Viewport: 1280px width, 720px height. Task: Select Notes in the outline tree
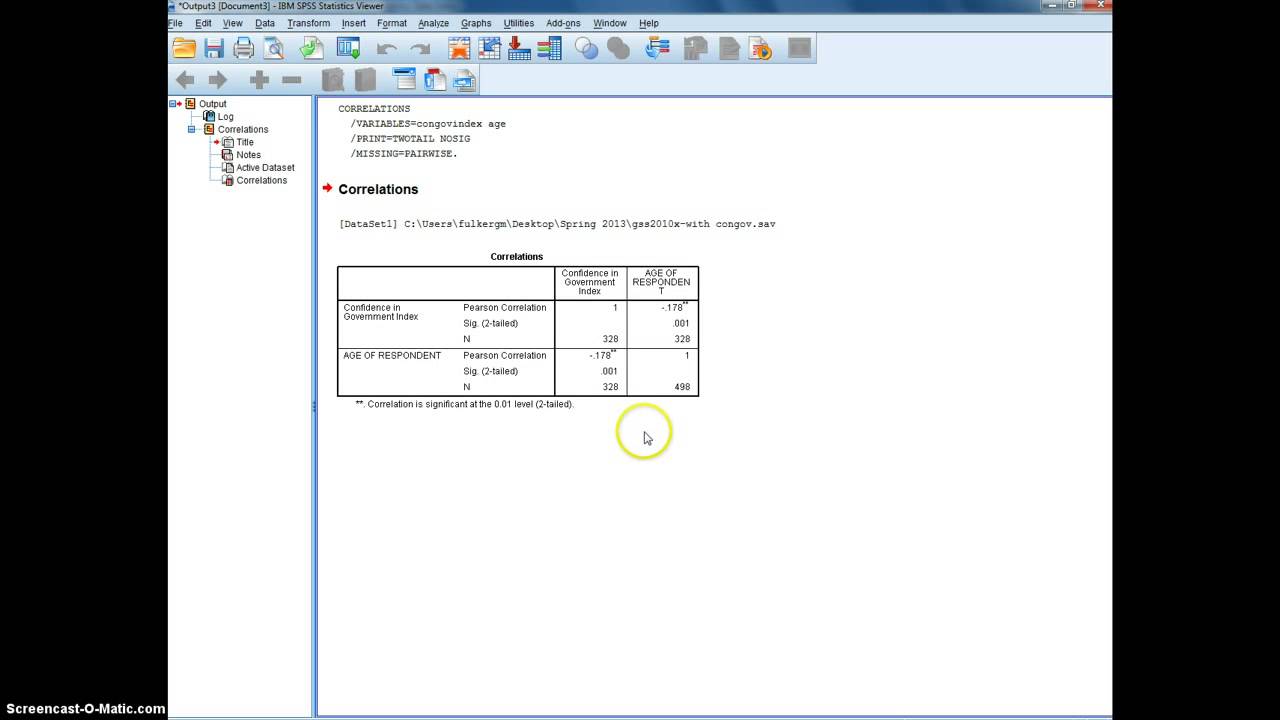[249, 155]
